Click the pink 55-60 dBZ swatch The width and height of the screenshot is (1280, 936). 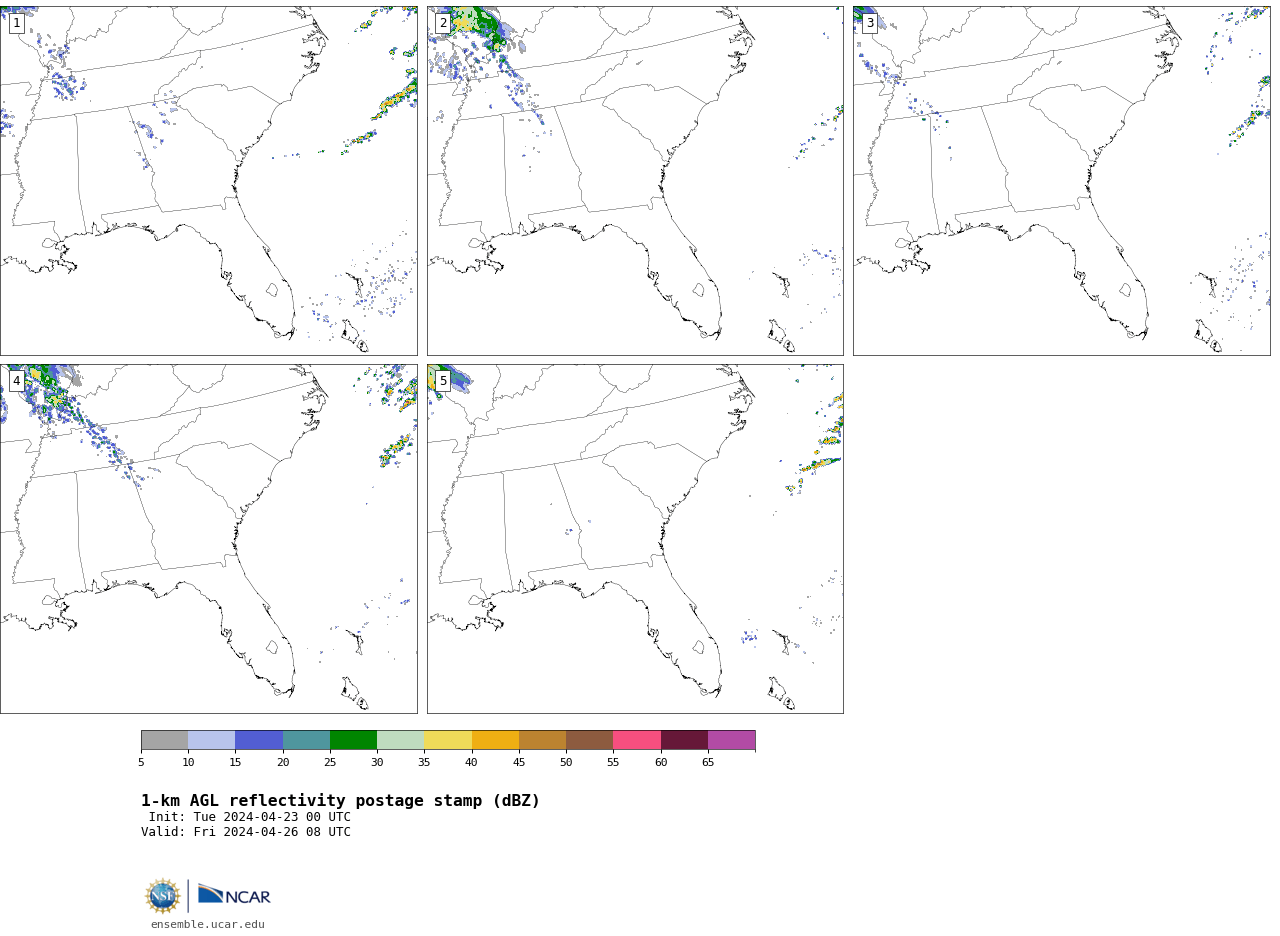(637, 740)
